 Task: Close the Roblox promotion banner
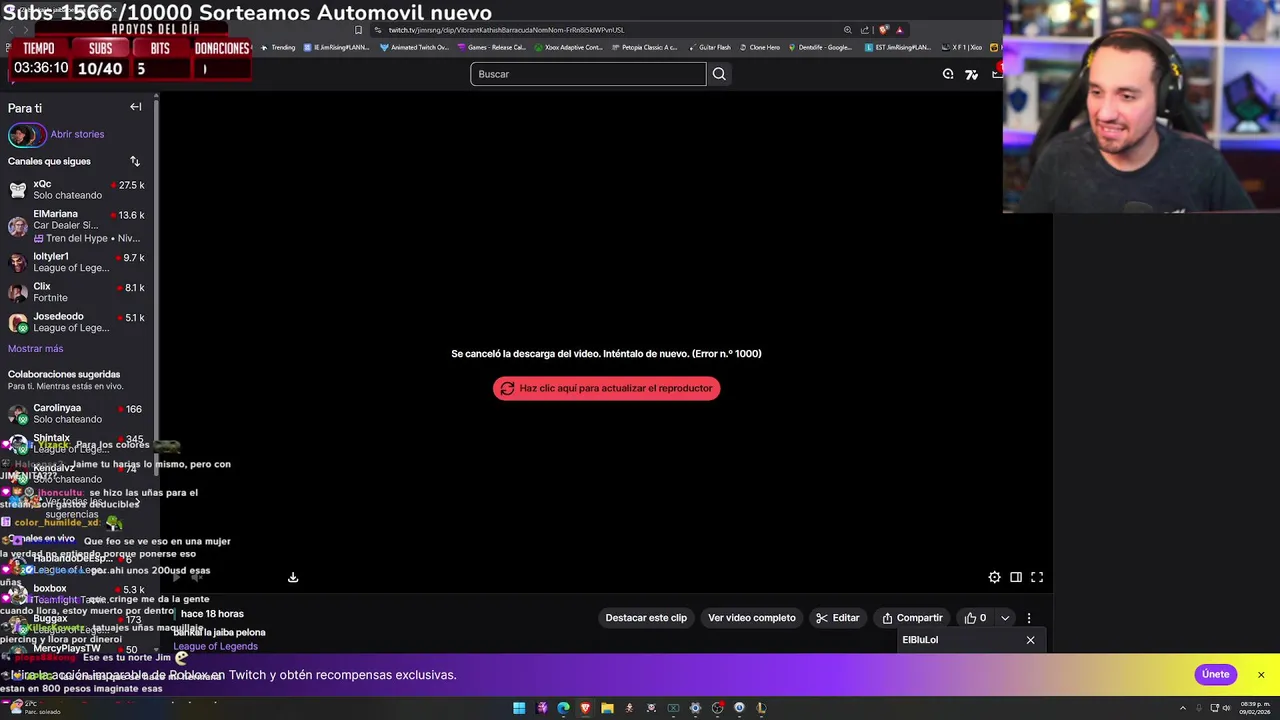click(x=1261, y=675)
